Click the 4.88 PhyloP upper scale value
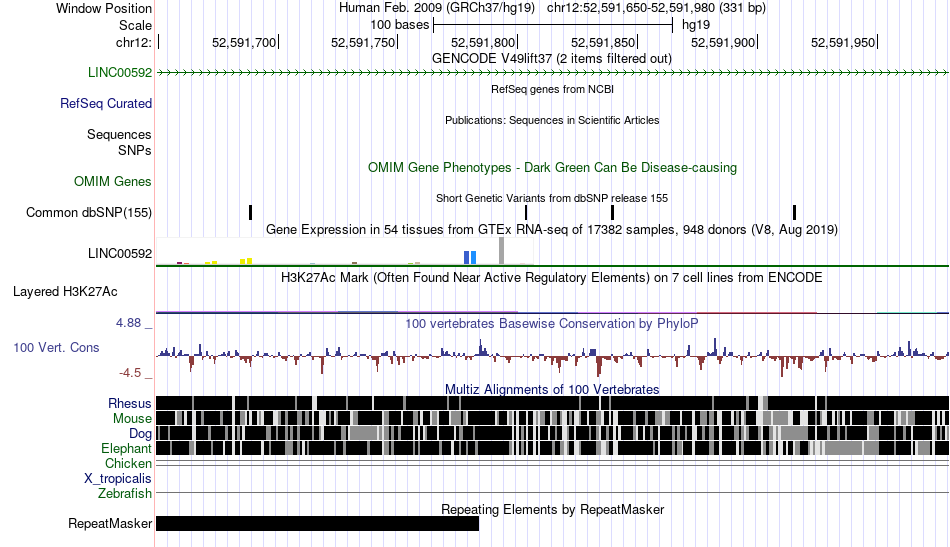Image resolution: width=950 pixels, height=547 pixels. (128, 323)
